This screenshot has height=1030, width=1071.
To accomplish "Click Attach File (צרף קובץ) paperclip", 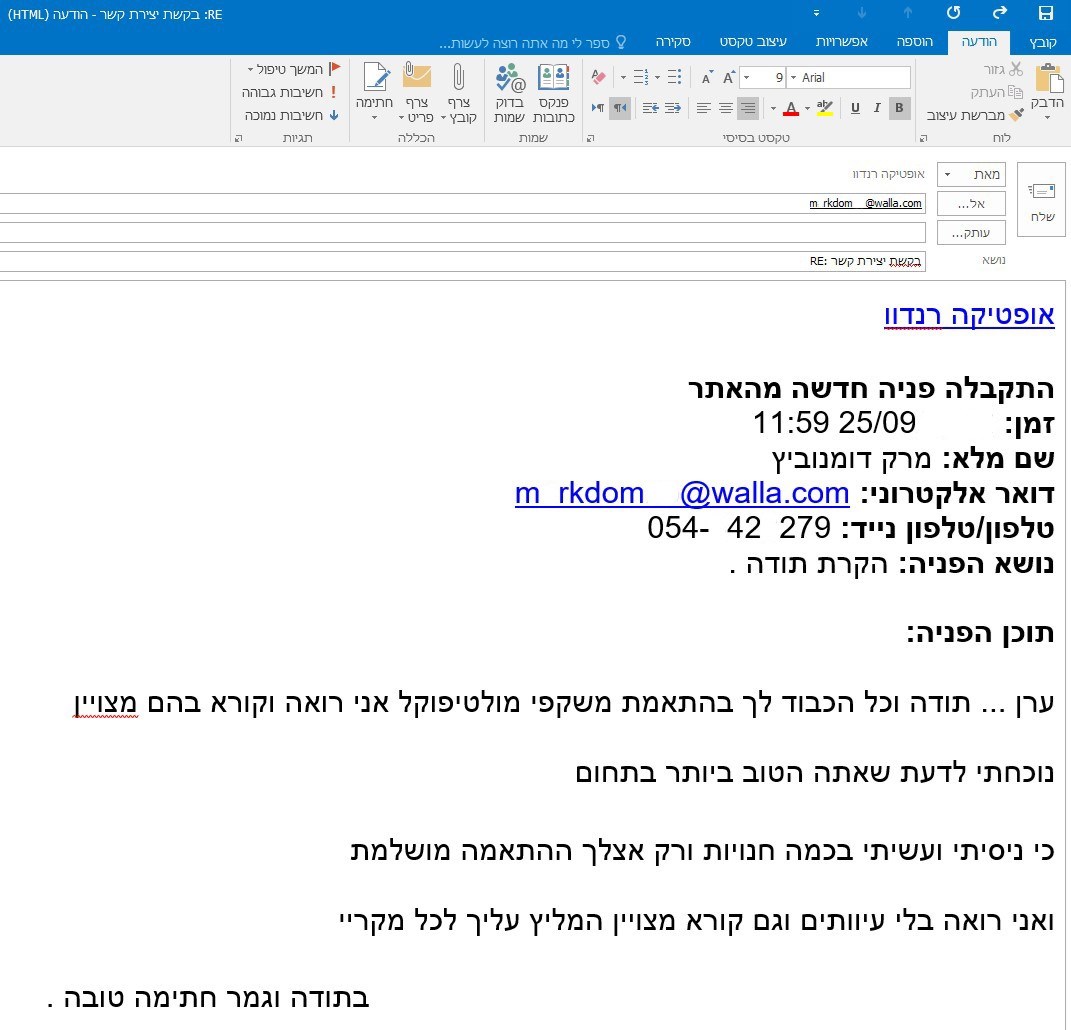I will coord(459,76).
